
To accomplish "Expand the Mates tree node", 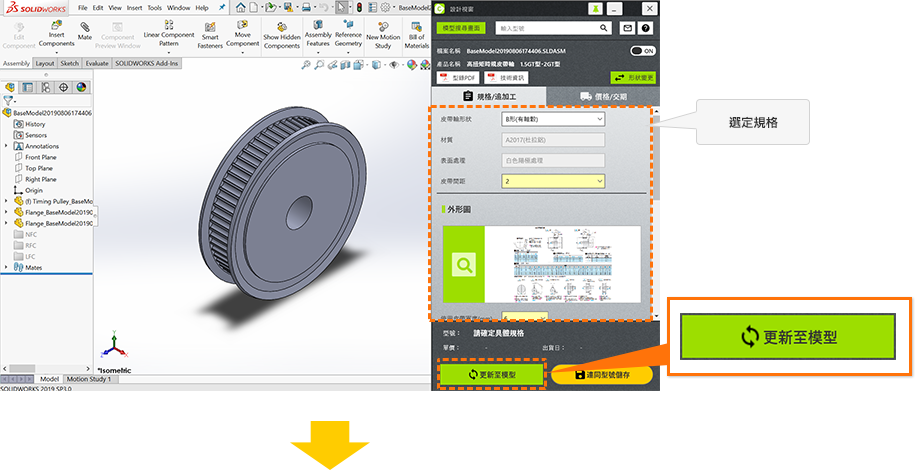I will pyautogui.click(x=8, y=267).
